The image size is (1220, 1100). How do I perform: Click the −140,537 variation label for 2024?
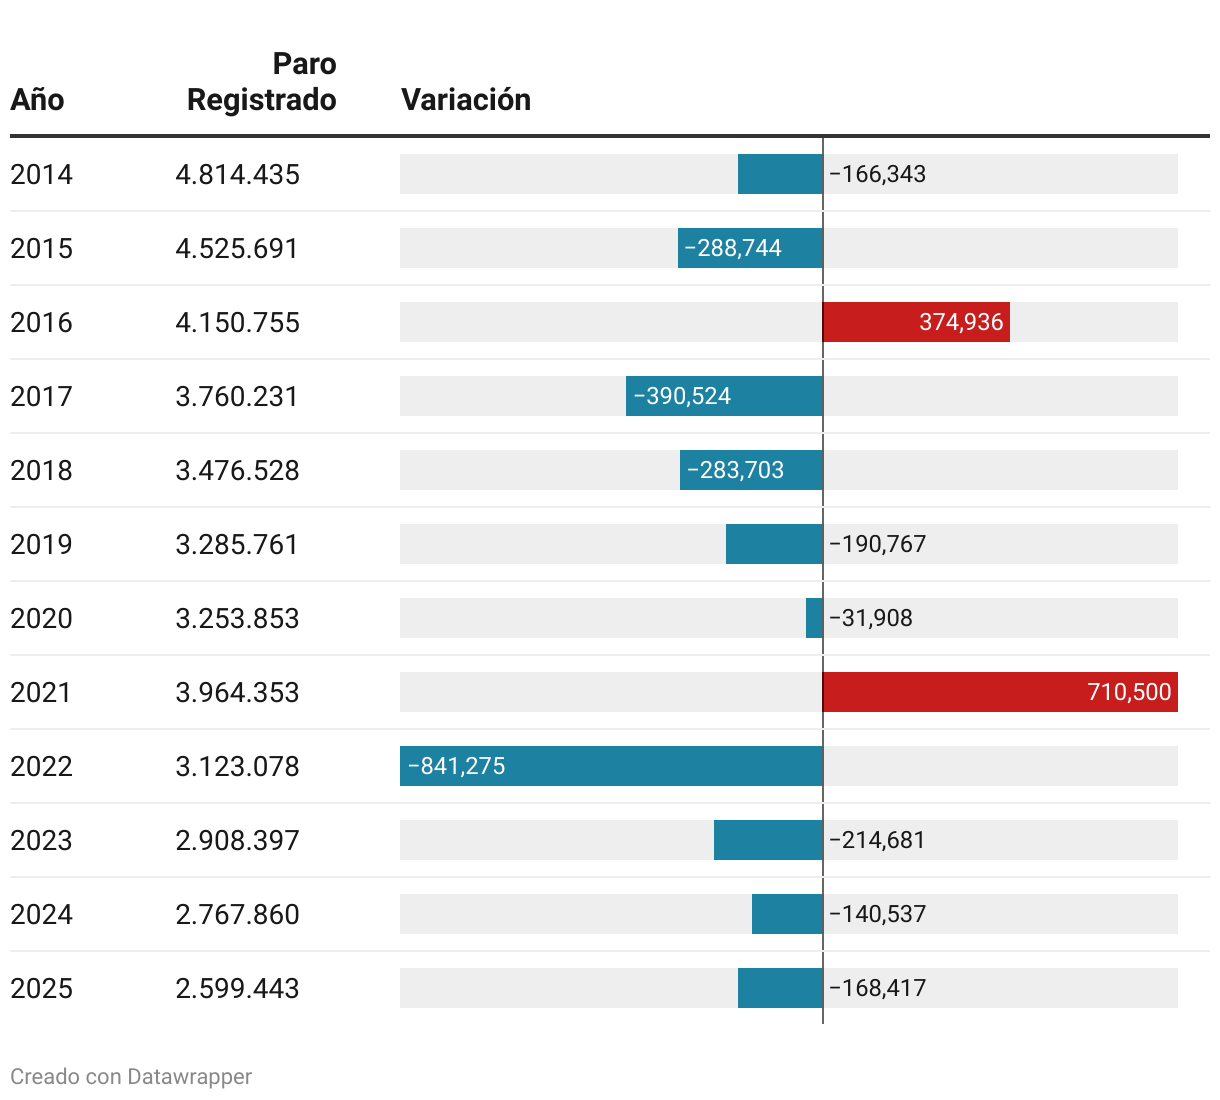pyautogui.click(x=877, y=914)
